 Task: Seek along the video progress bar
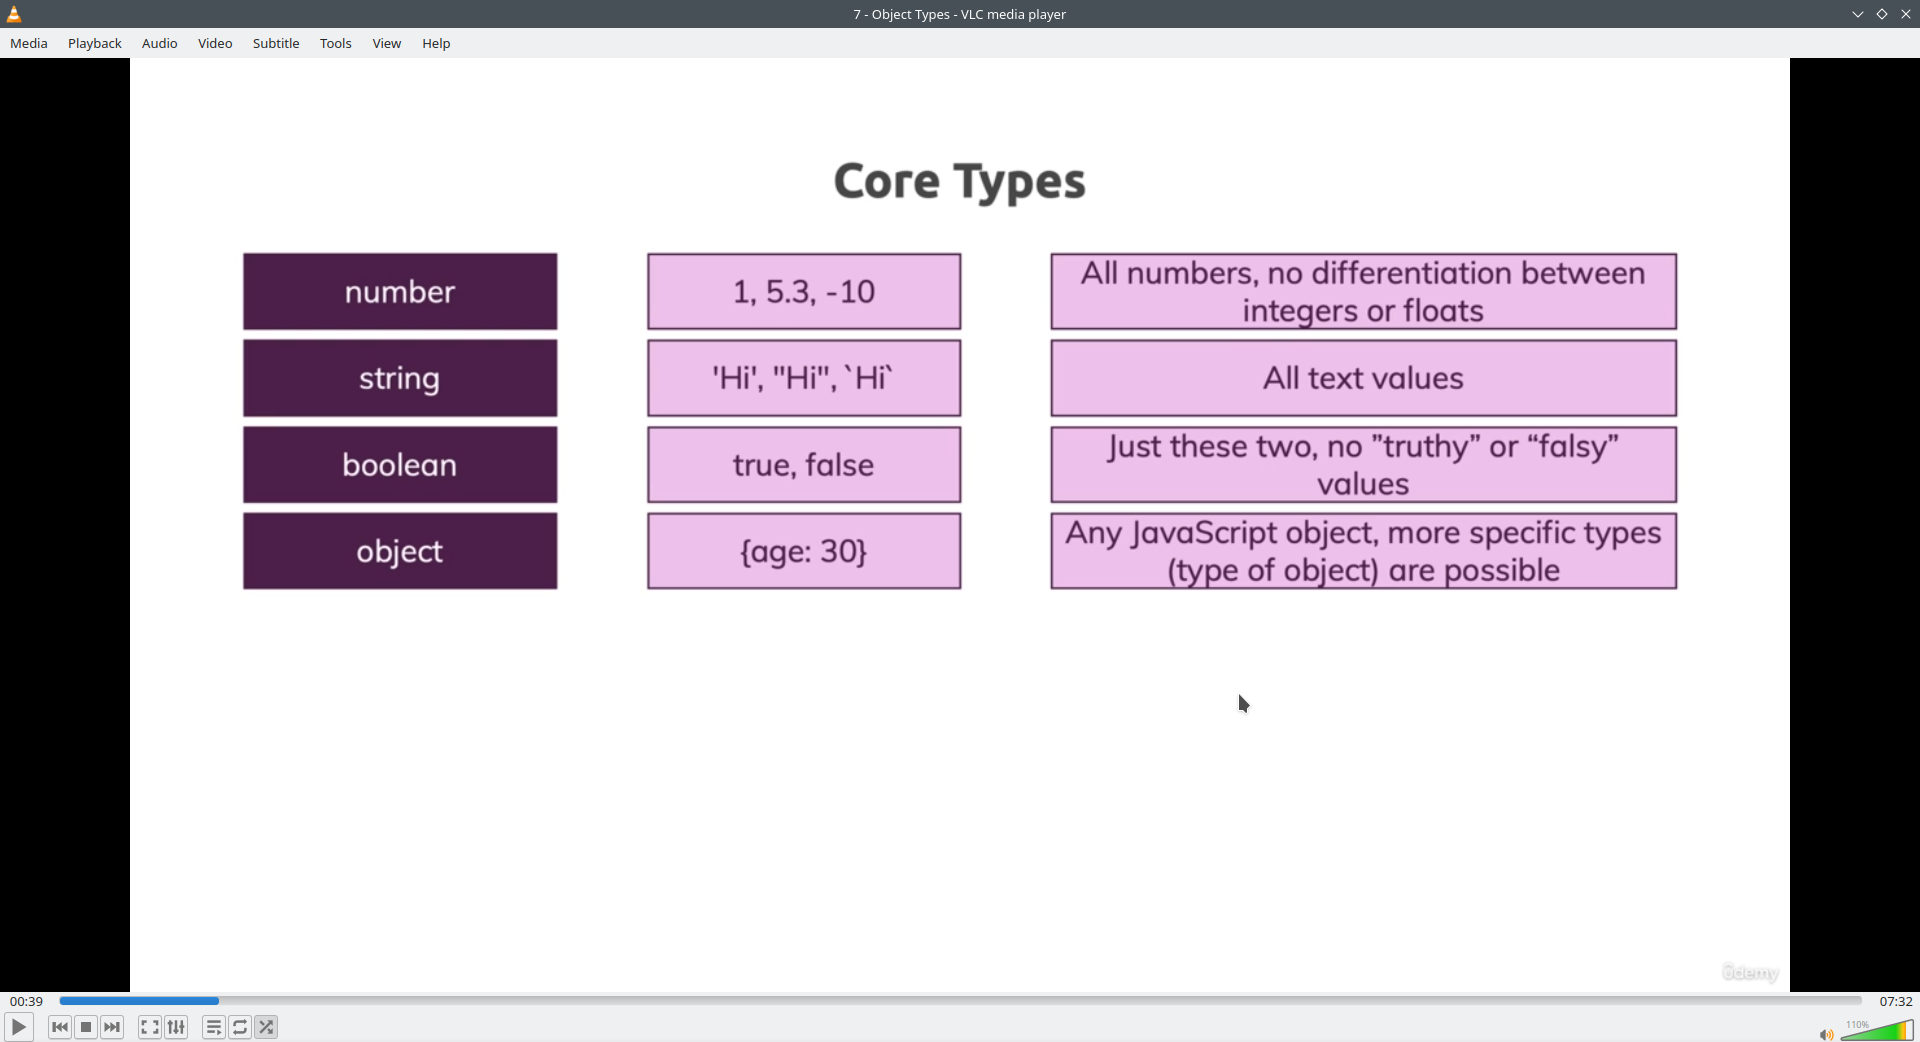[960, 1001]
